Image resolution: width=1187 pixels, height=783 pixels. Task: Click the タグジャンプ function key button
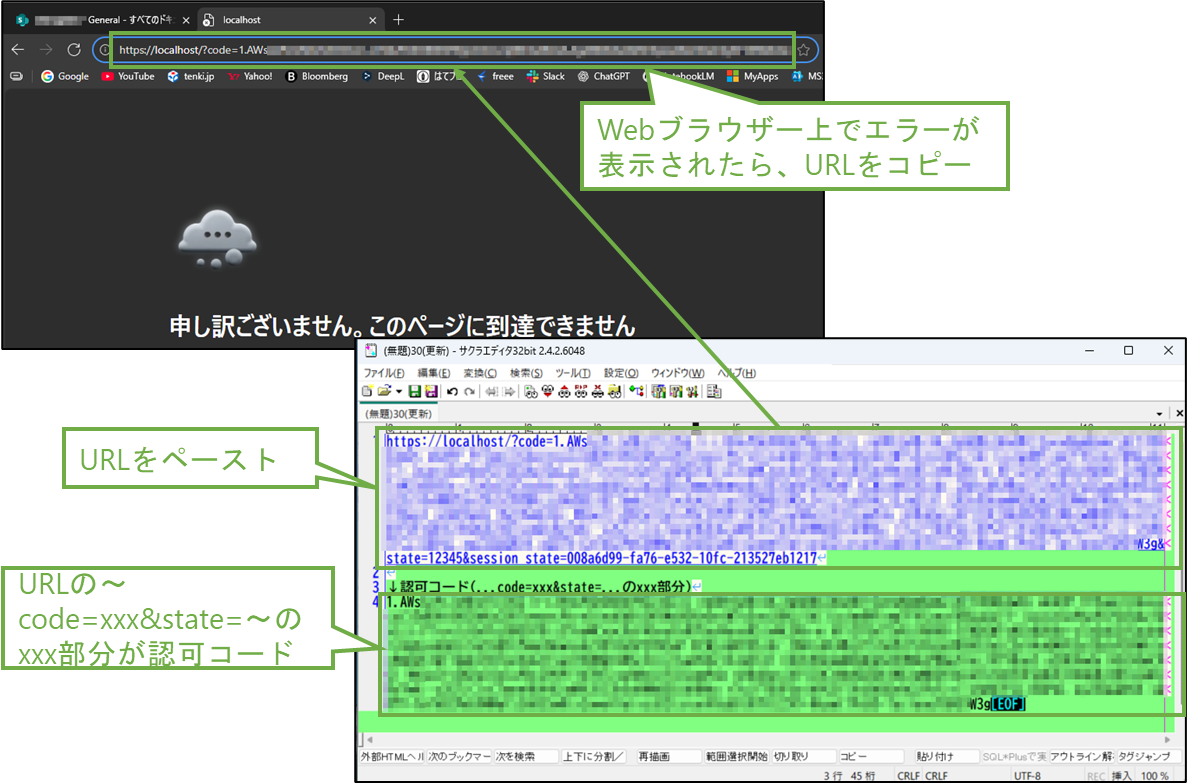click(x=1148, y=756)
